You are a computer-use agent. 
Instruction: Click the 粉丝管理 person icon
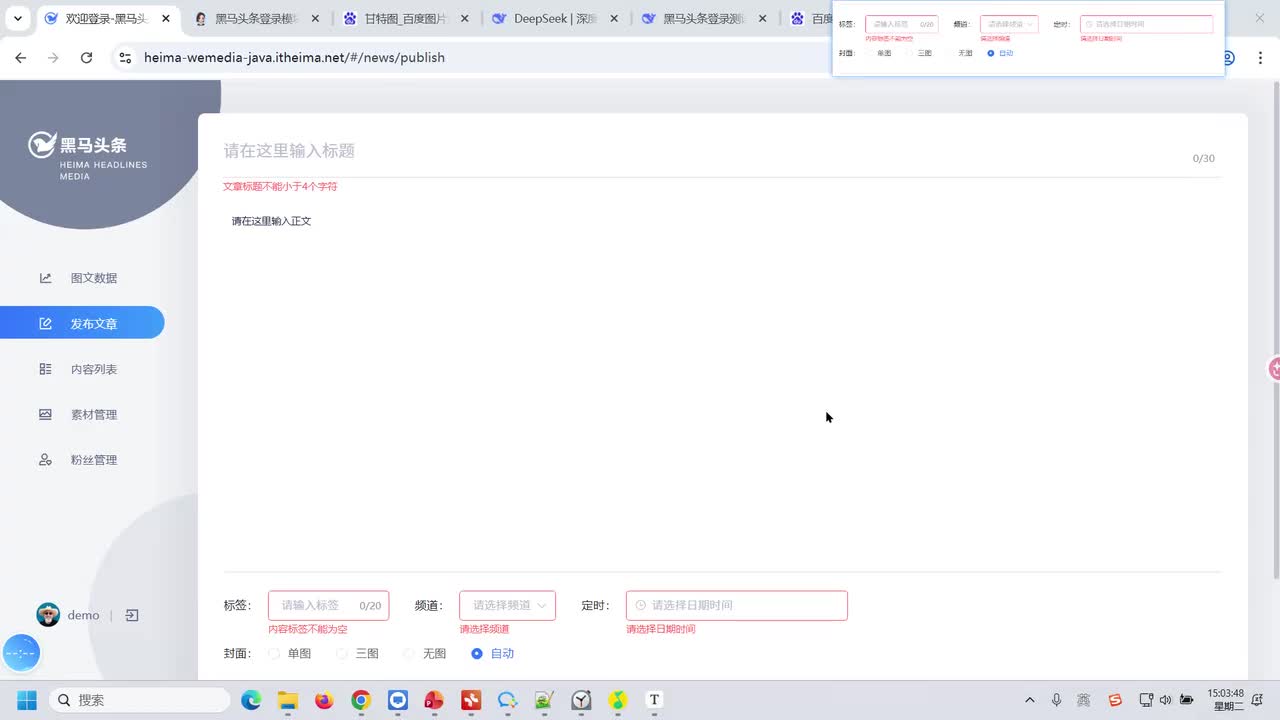pyautogui.click(x=45, y=460)
